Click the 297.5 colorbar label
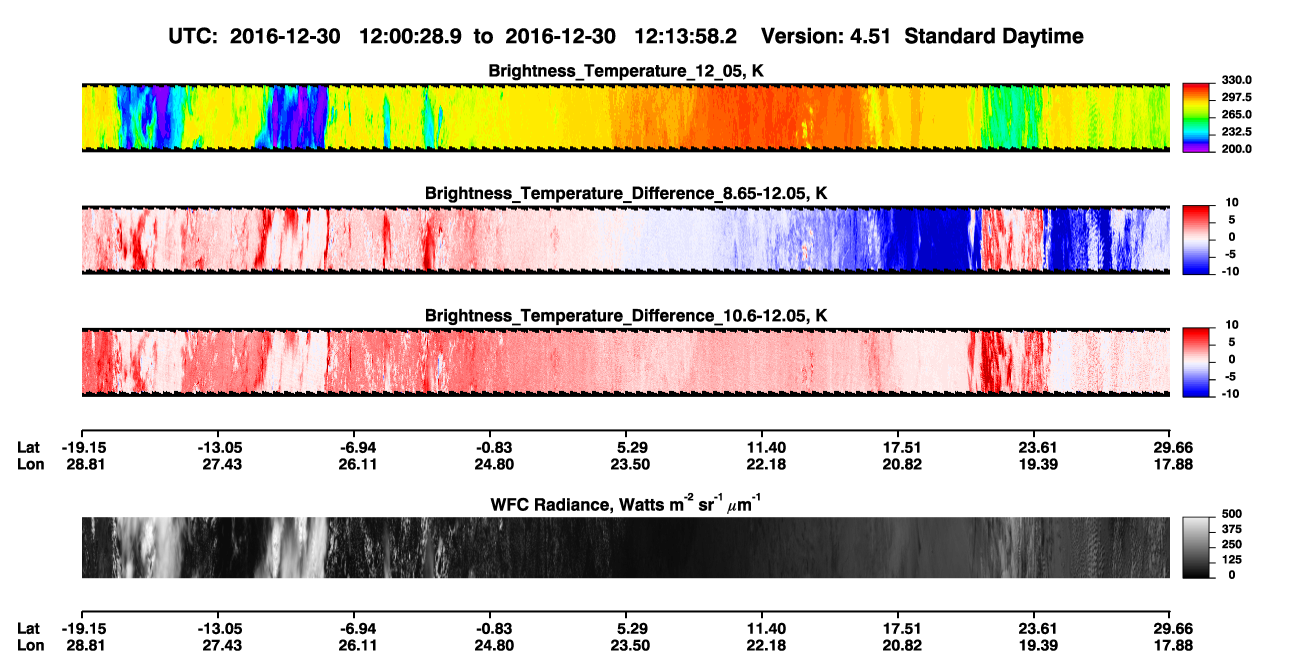1300x667 pixels. tap(1236, 97)
